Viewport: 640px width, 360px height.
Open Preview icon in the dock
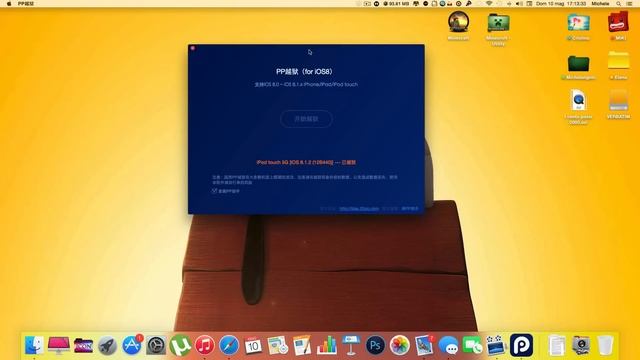click(x=278, y=345)
